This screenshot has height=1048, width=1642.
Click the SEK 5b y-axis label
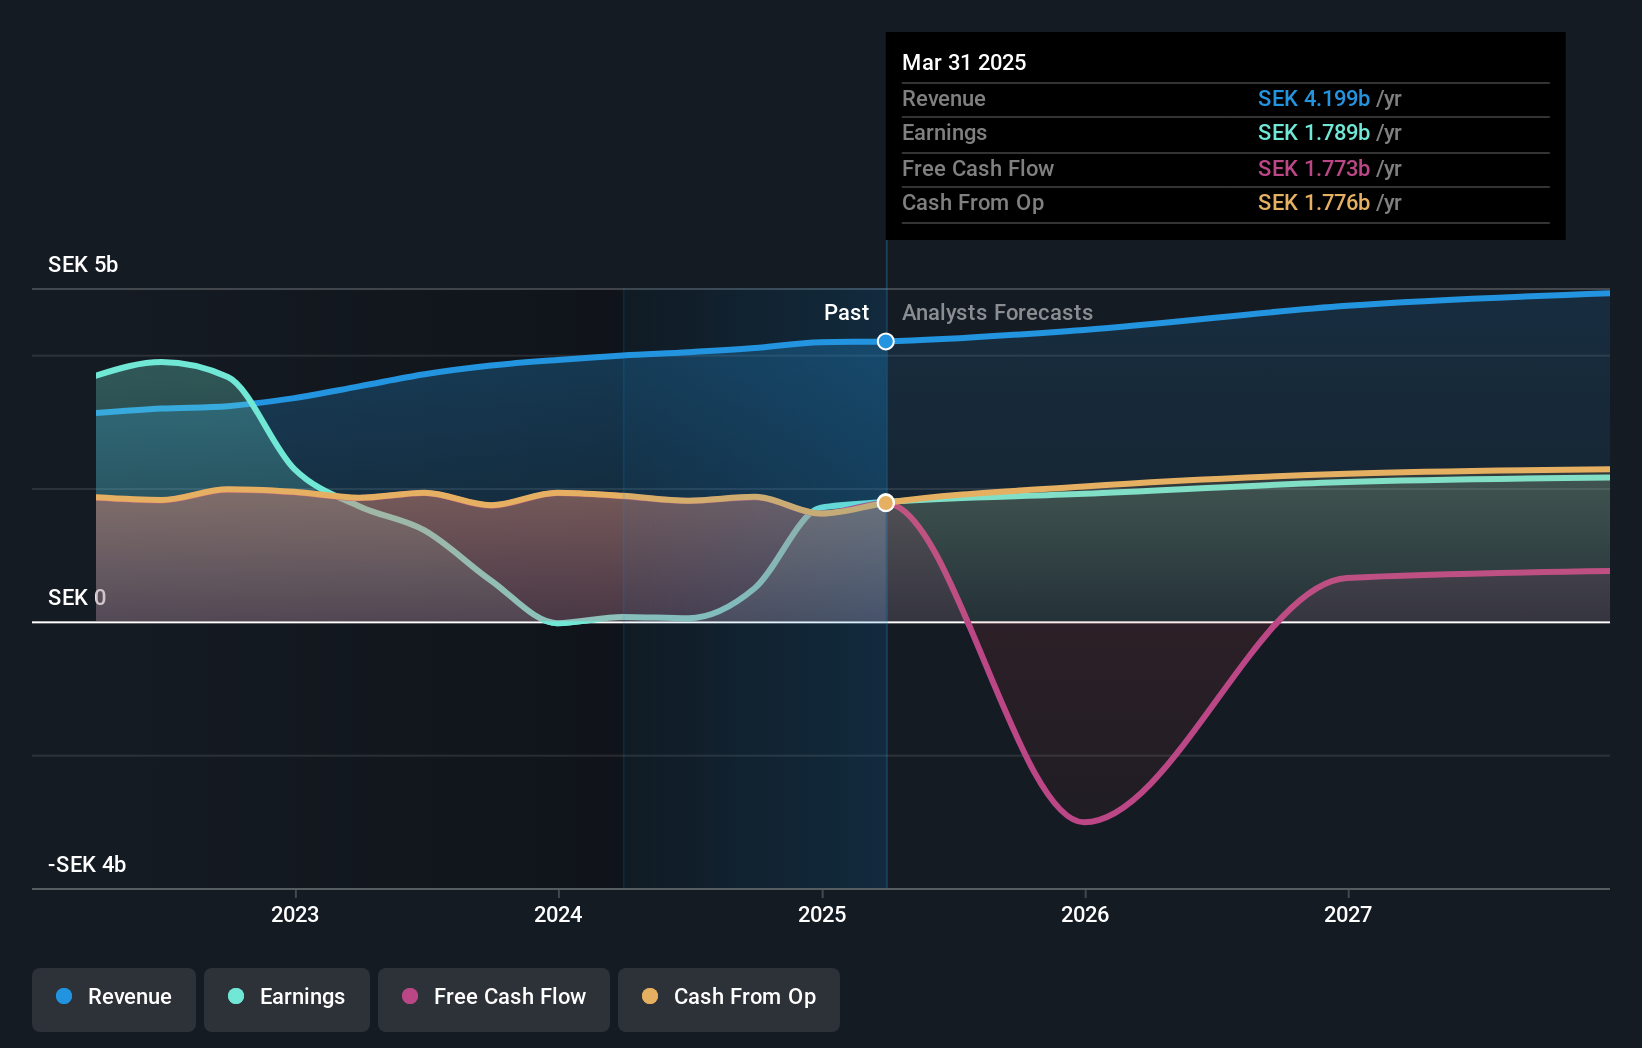pyautogui.click(x=83, y=264)
